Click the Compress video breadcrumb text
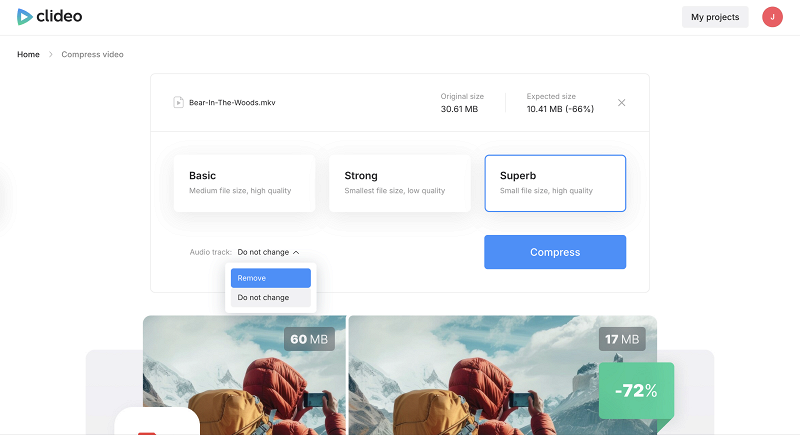 click(92, 55)
